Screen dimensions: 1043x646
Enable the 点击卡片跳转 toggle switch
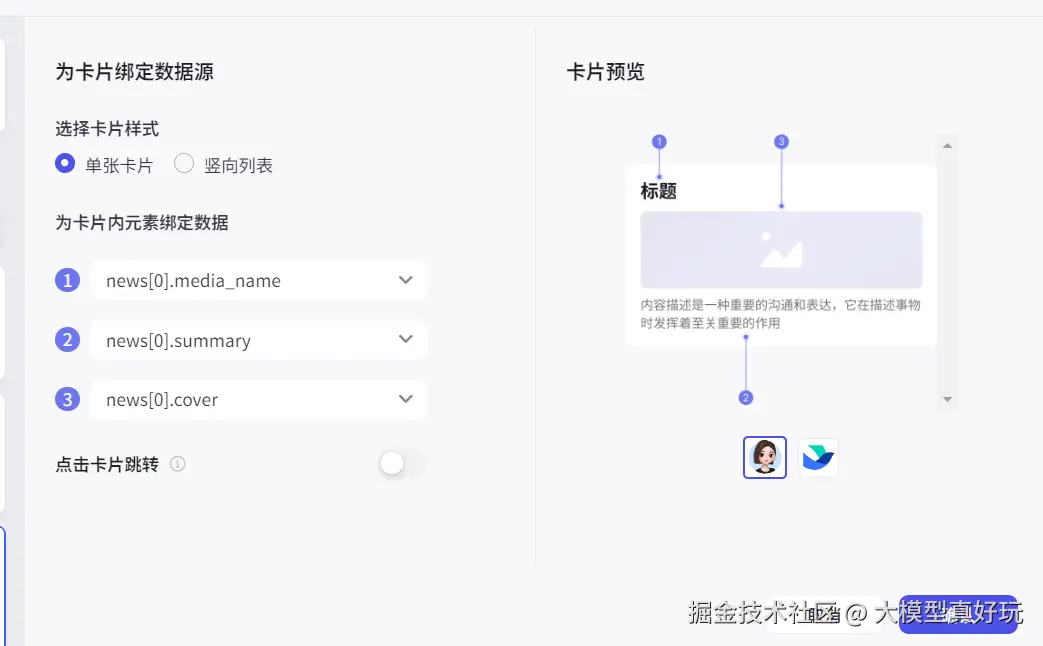pos(402,464)
